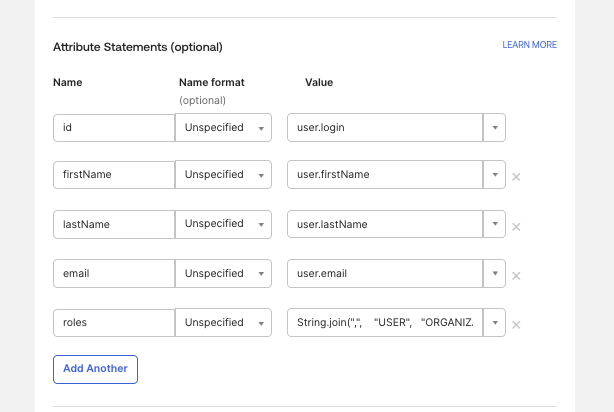This screenshot has height=412, width=614.
Task: Edit the firstName name field
Action: click(x=114, y=175)
